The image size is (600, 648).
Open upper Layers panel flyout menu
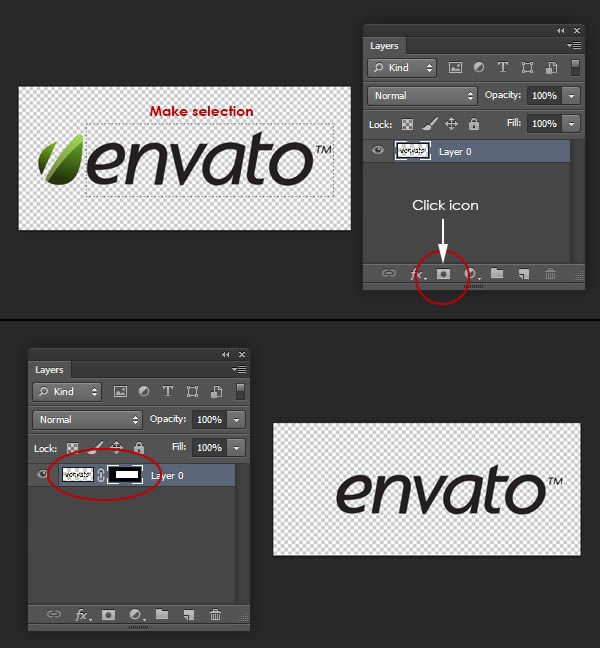click(574, 45)
